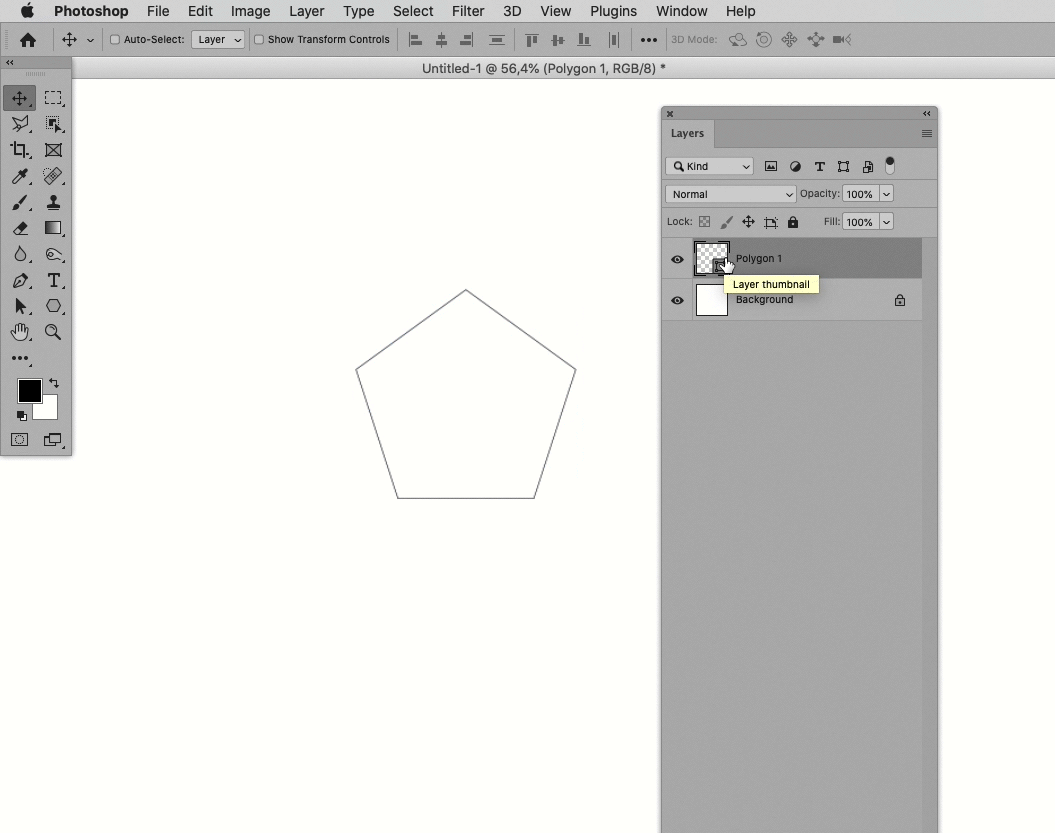Choose the Path Selection tool
Screen dimensions: 1055x833
point(20,307)
